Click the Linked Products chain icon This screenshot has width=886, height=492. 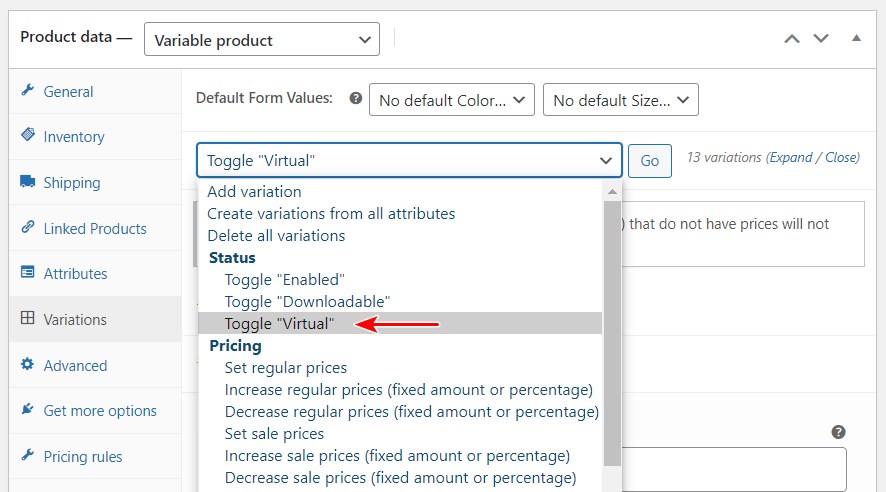coord(27,227)
